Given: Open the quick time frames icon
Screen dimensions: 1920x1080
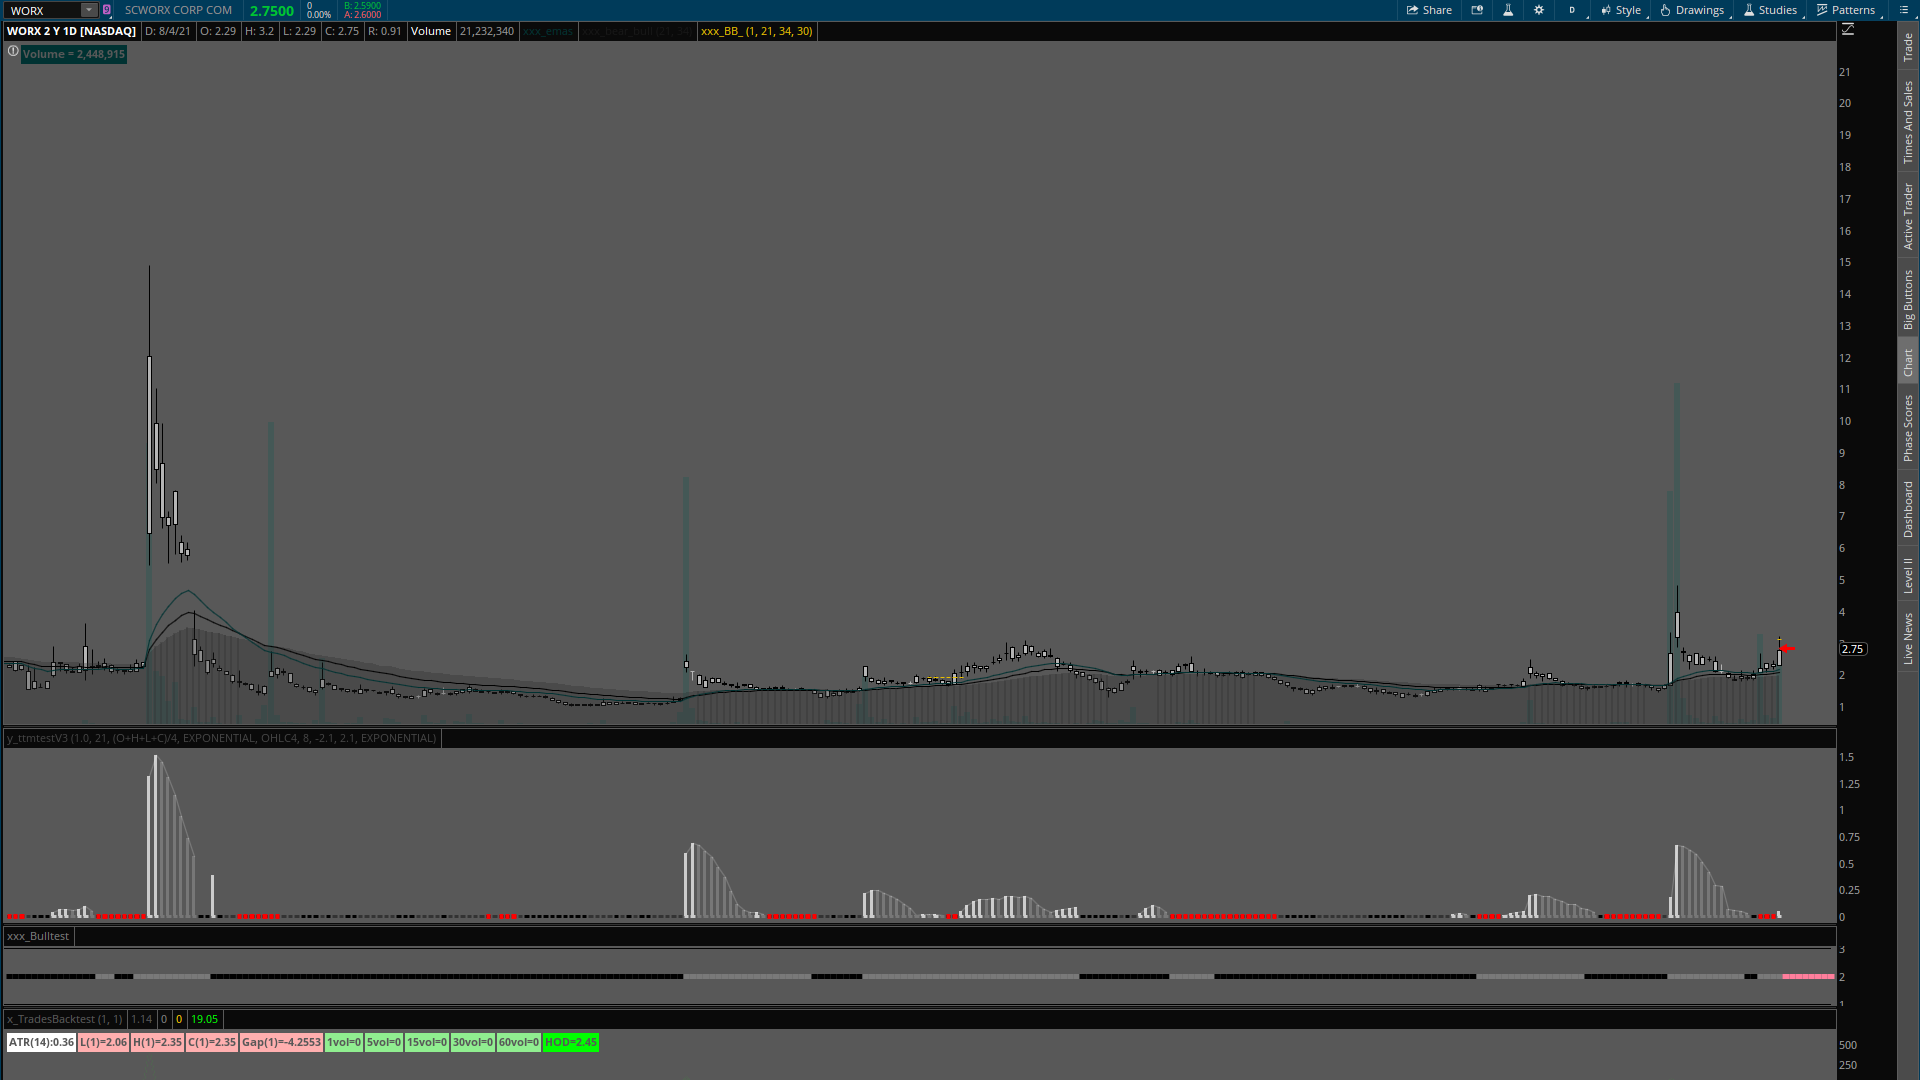Looking at the screenshot, I should tap(1477, 10).
